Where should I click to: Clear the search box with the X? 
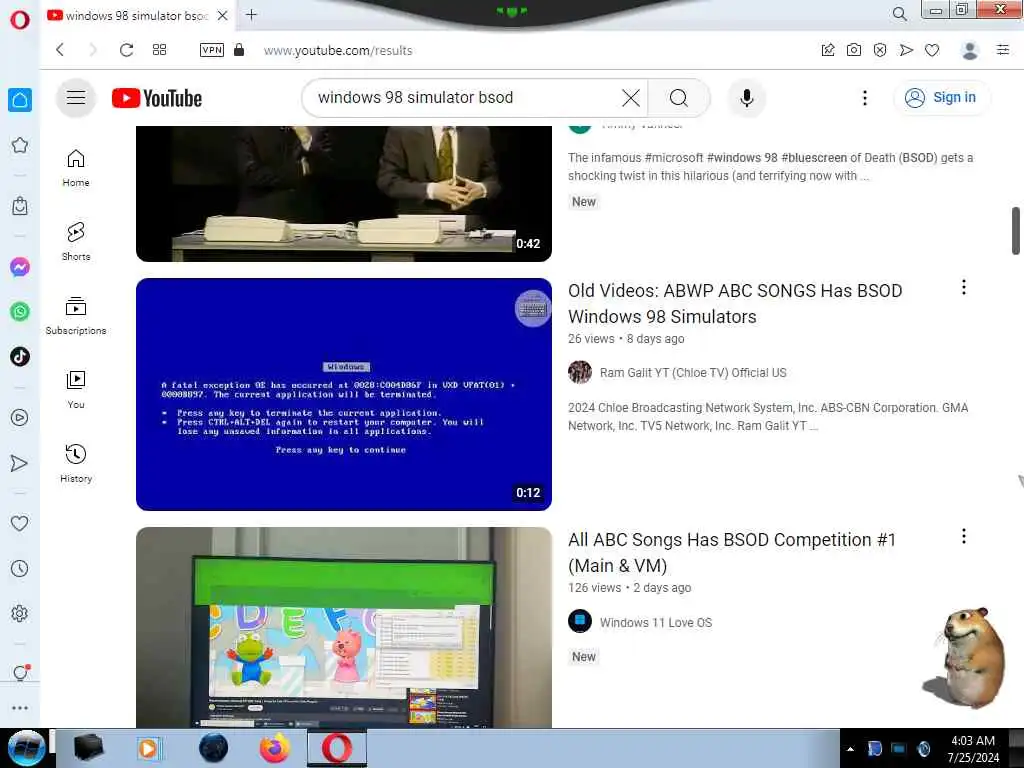631,98
